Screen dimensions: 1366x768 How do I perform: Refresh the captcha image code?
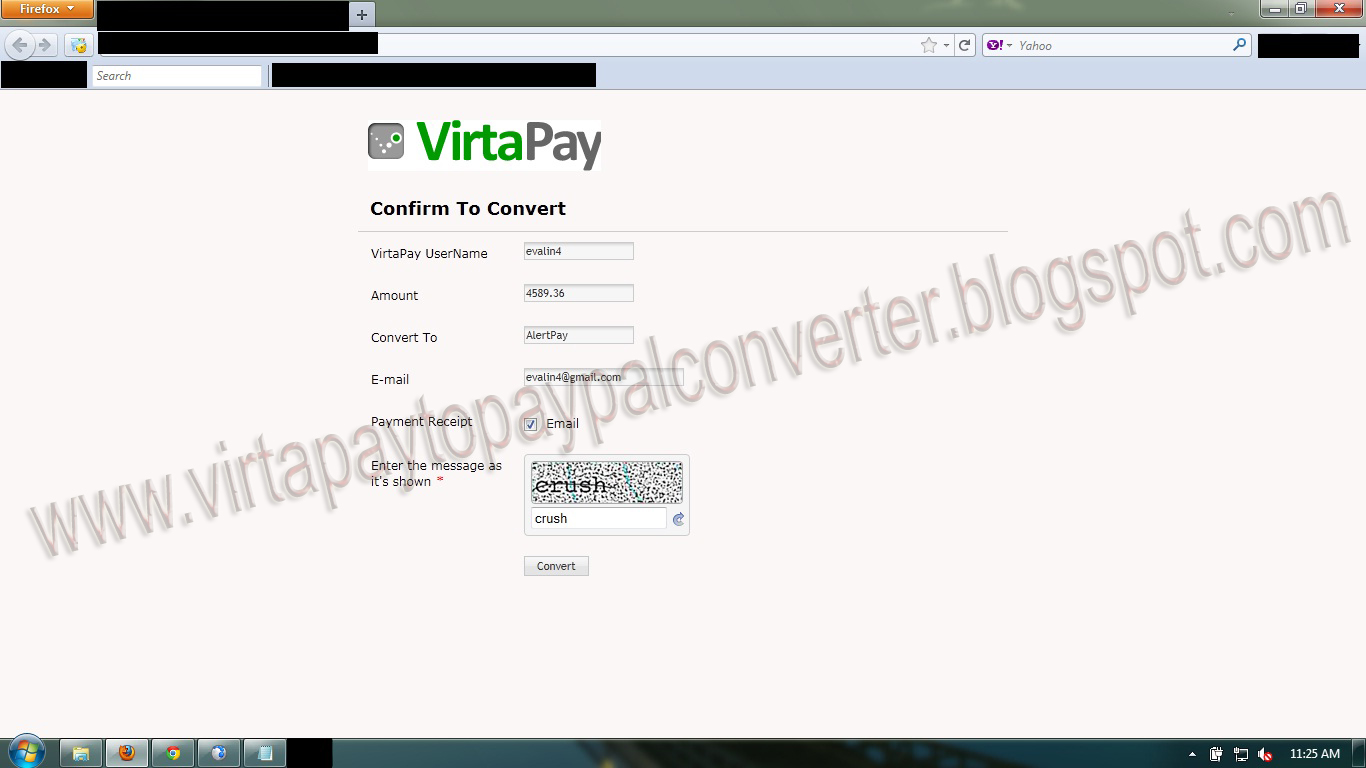678,519
